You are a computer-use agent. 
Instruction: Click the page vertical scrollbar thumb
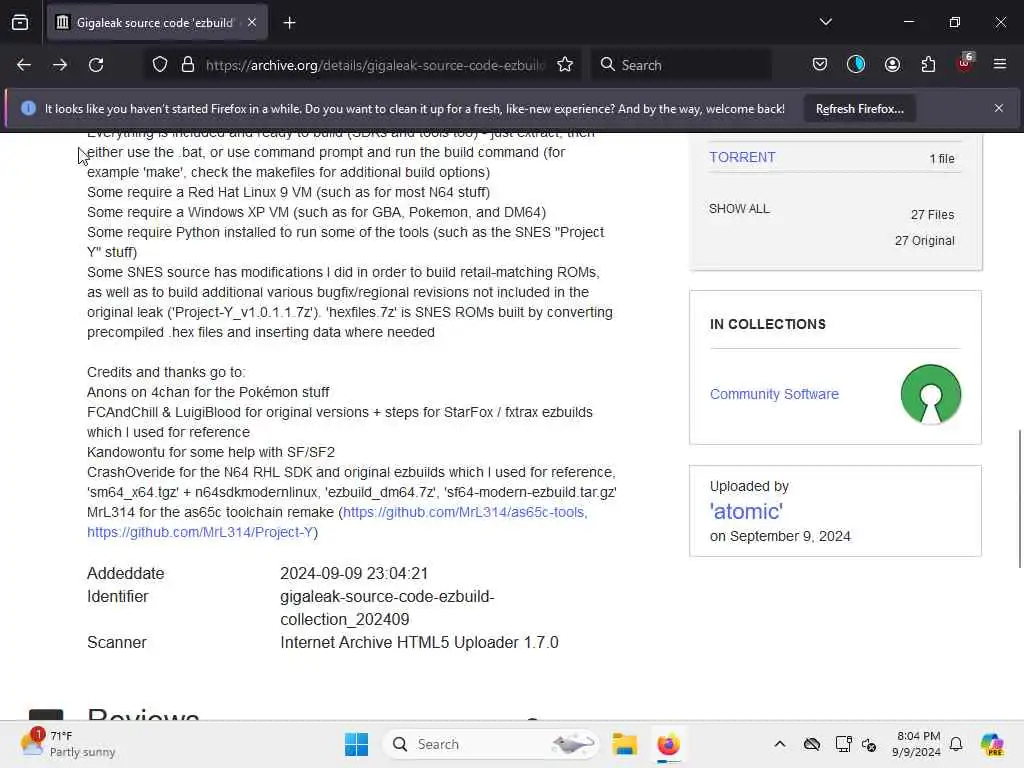(1019, 499)
